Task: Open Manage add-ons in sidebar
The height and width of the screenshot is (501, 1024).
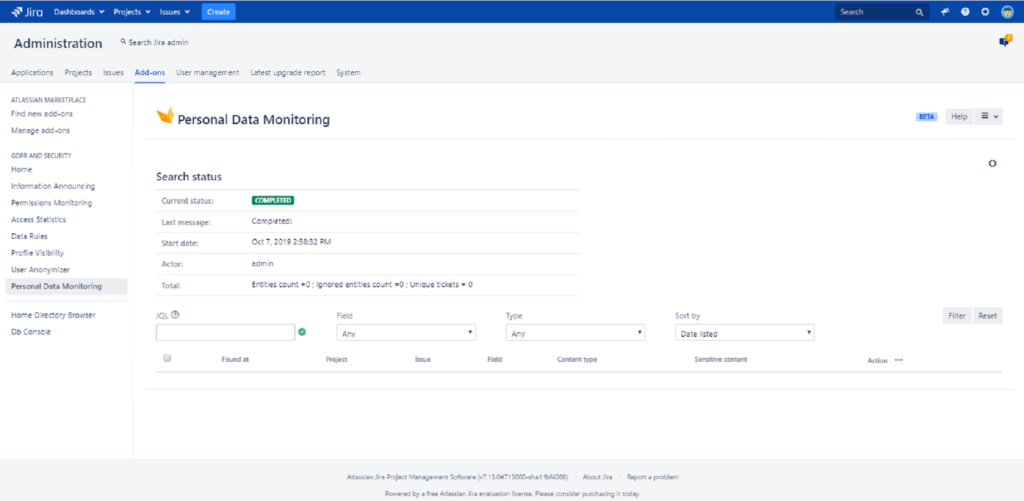Action: (40, 131)
